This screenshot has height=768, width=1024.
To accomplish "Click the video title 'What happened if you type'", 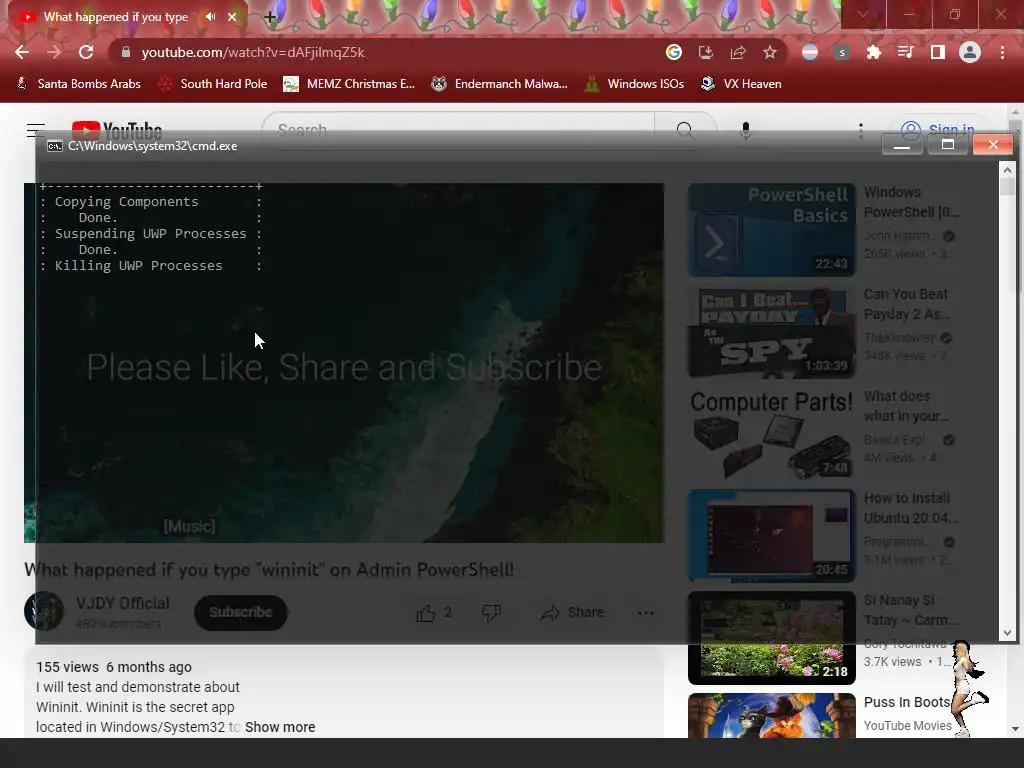I will pos(269,570).
